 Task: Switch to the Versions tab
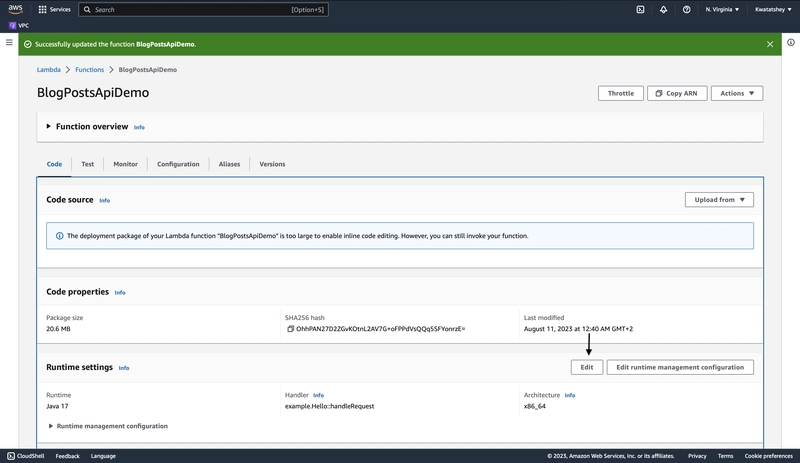[272, 164]
